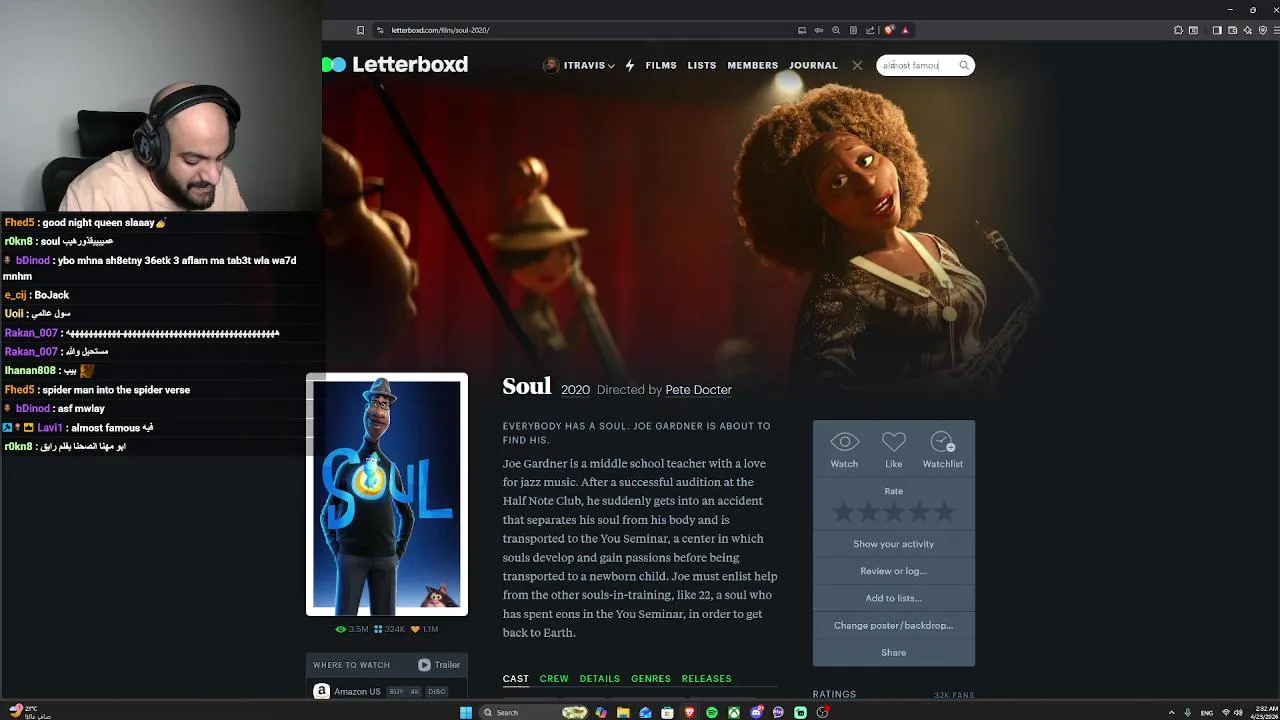This screenshot has height=720, width=1280.
Task: Click 'Review or log...'
Action: tap(893, 571)
